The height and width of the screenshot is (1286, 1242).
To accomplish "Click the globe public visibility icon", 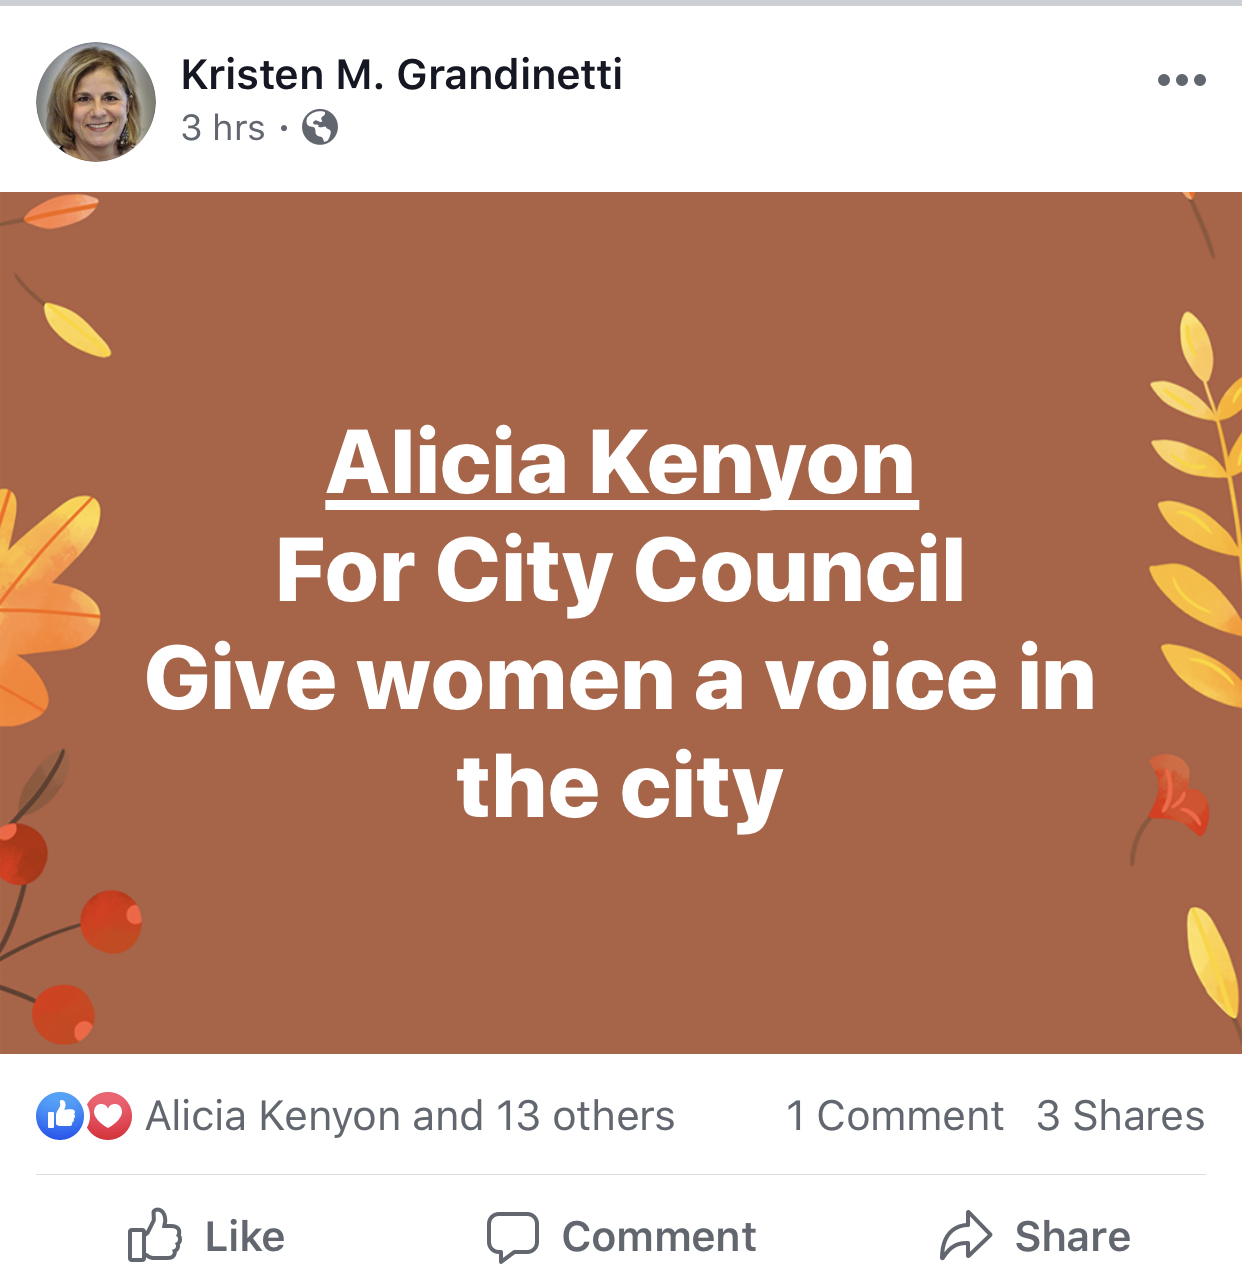I will (320, 127).
